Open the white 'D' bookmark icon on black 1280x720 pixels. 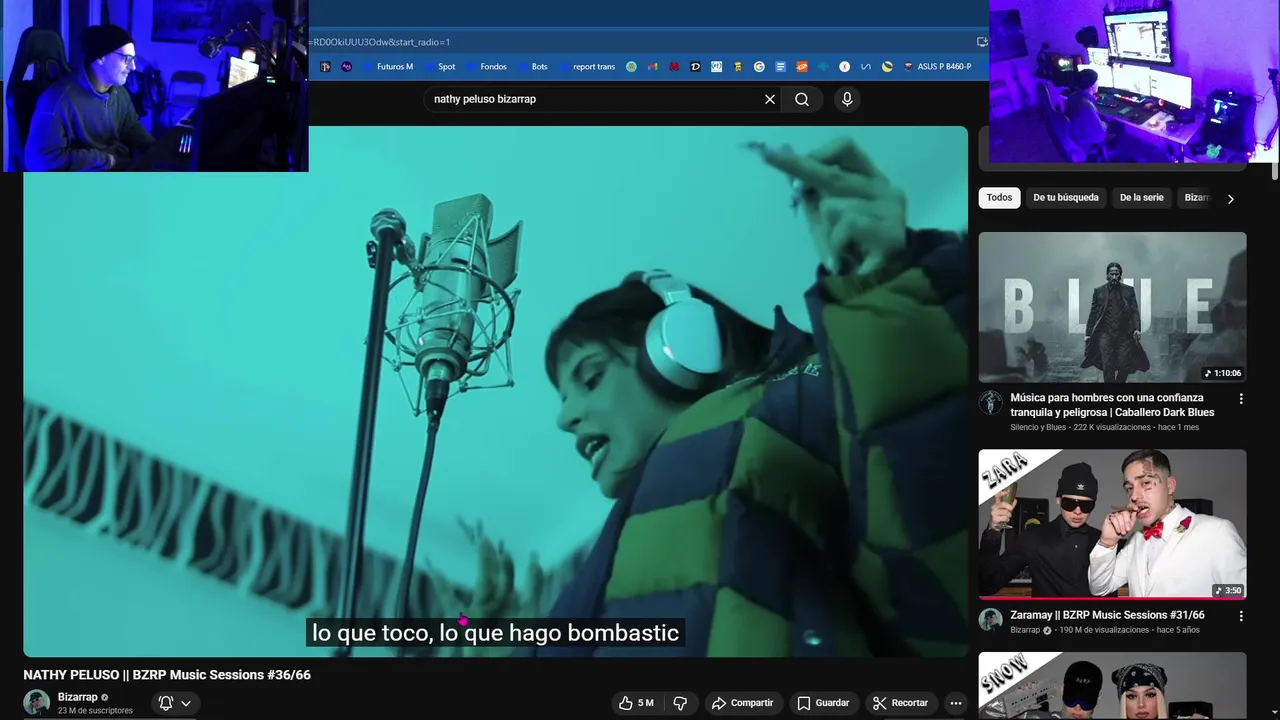[x=695, y=67]
